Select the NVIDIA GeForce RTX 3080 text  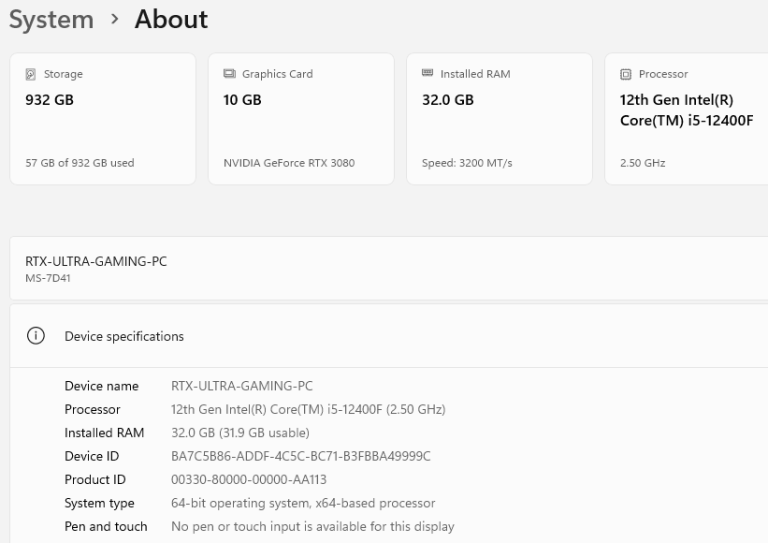[288, 163]
